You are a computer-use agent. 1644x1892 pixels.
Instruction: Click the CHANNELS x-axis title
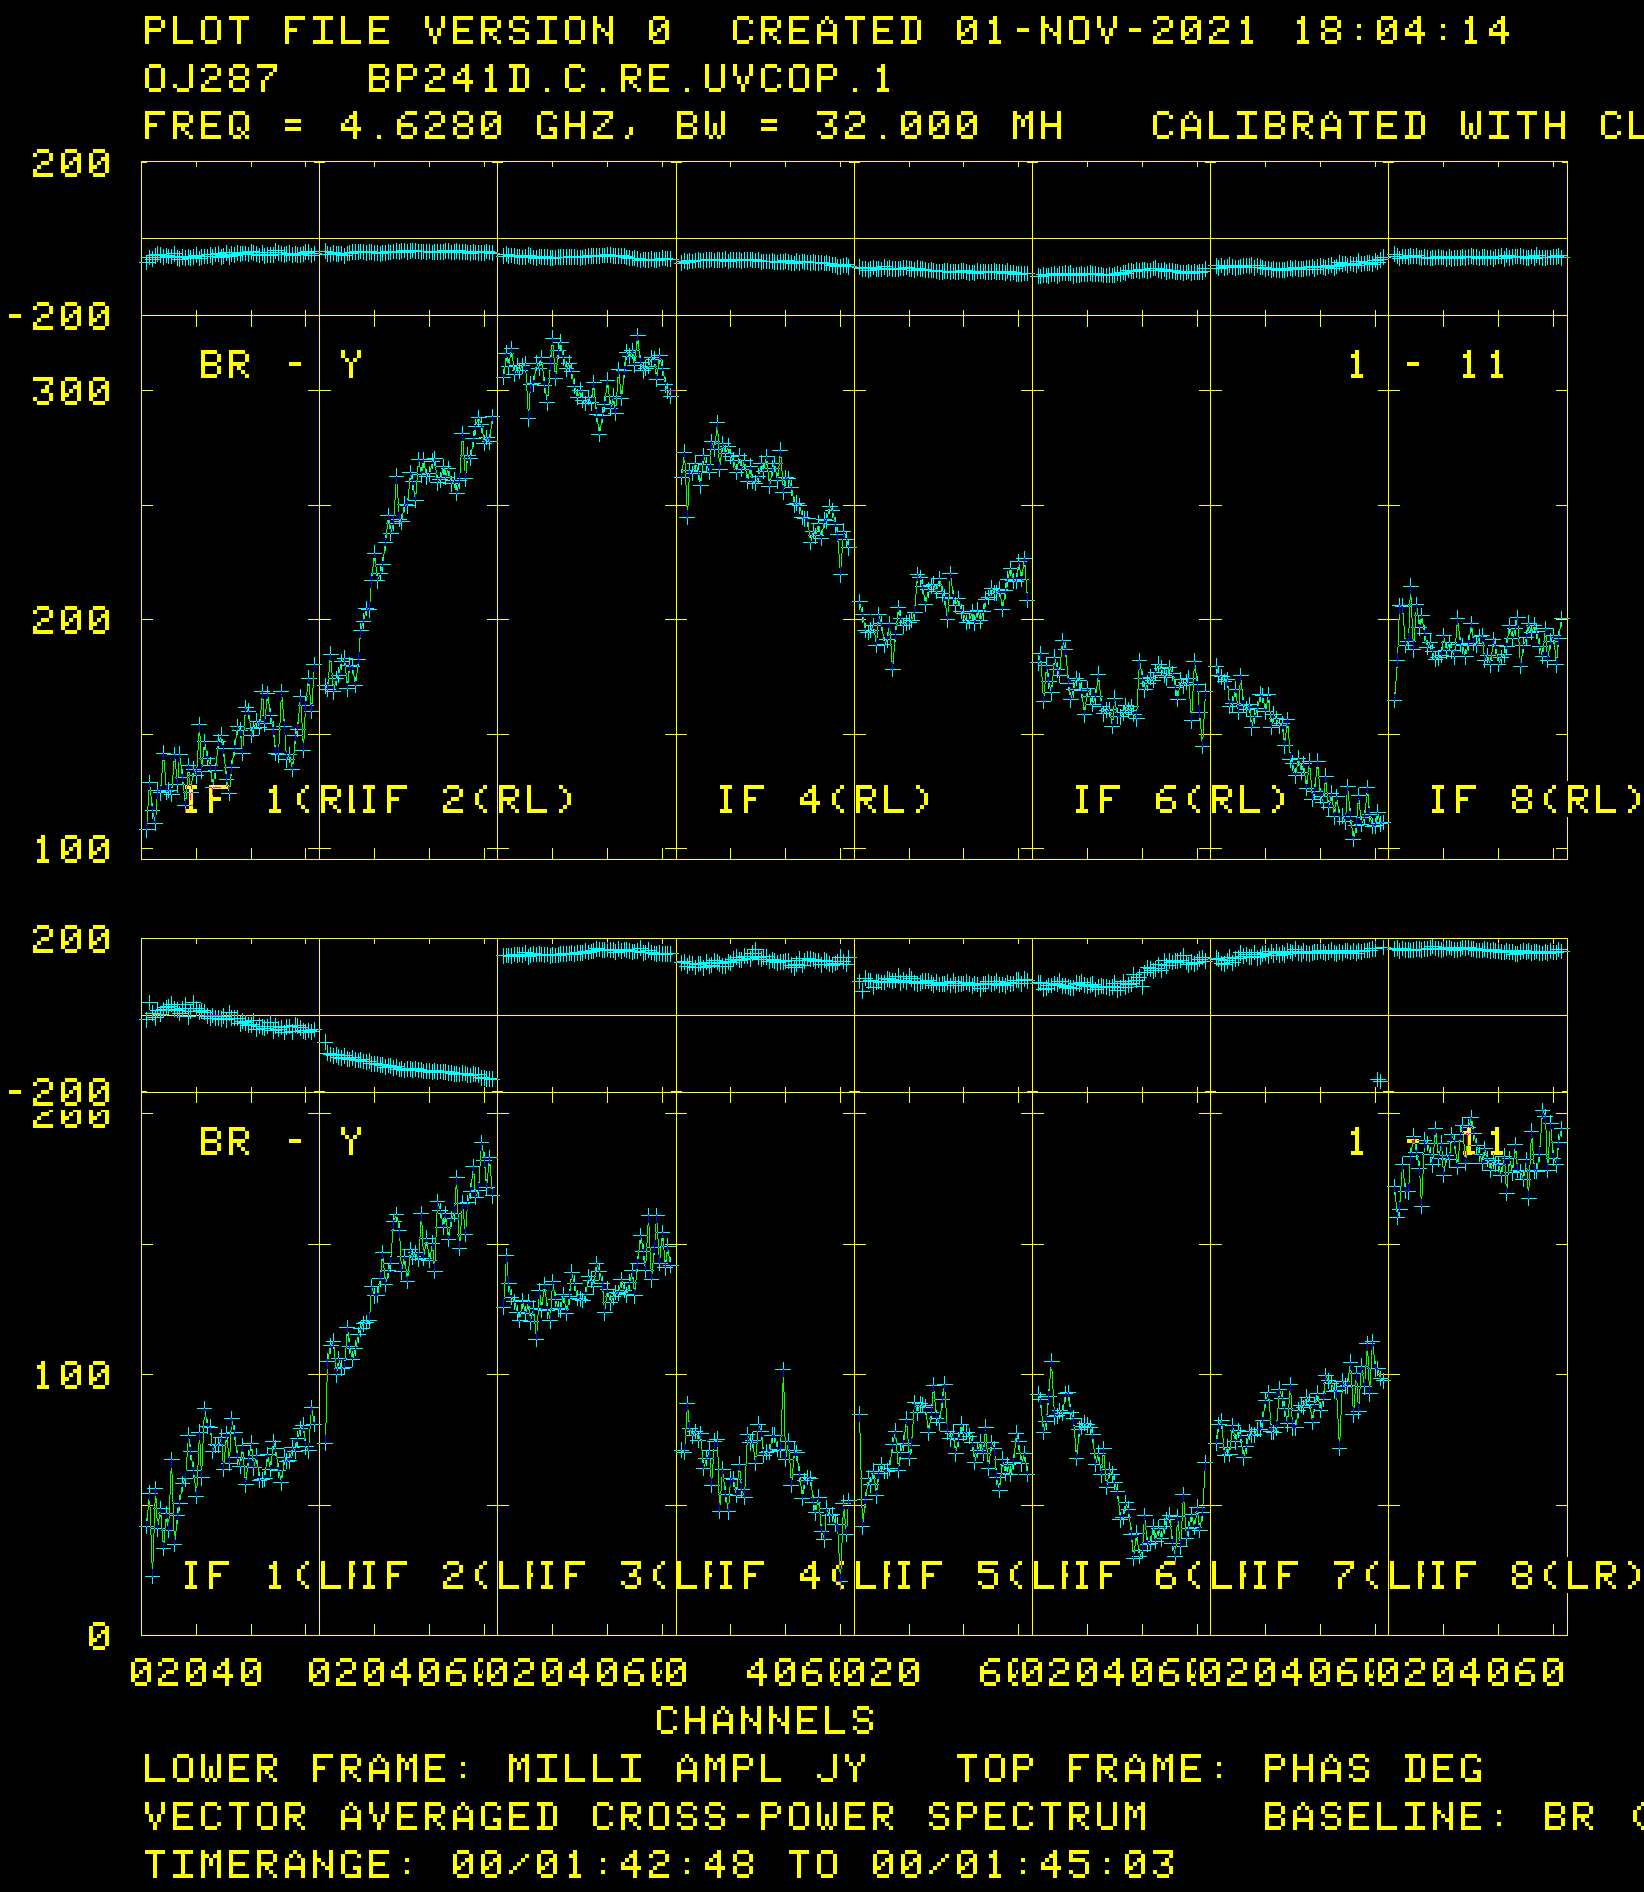(765, 1721)
